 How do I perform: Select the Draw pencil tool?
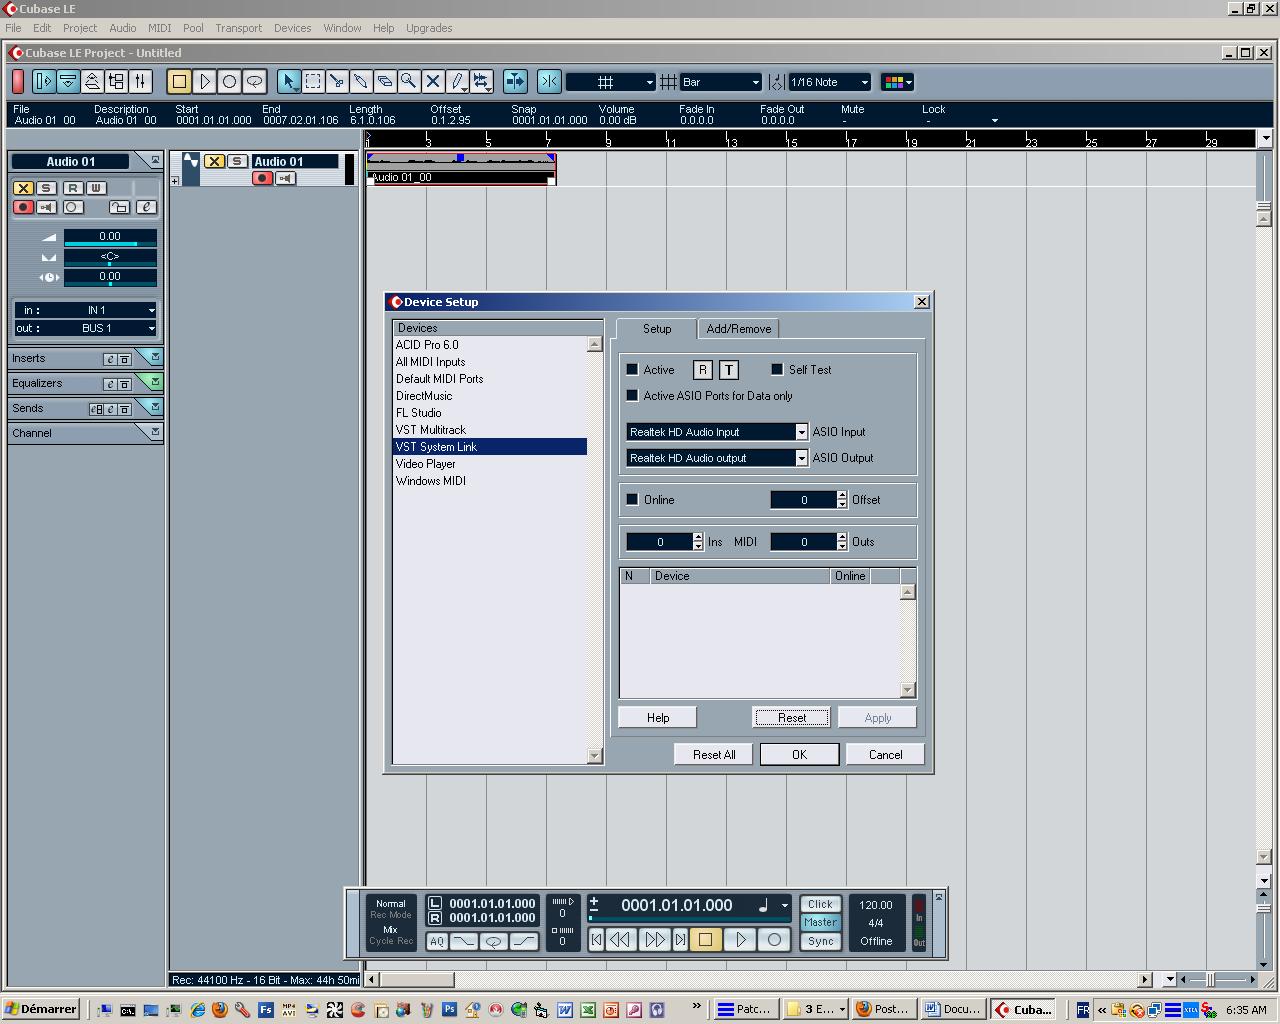point(457,82)
